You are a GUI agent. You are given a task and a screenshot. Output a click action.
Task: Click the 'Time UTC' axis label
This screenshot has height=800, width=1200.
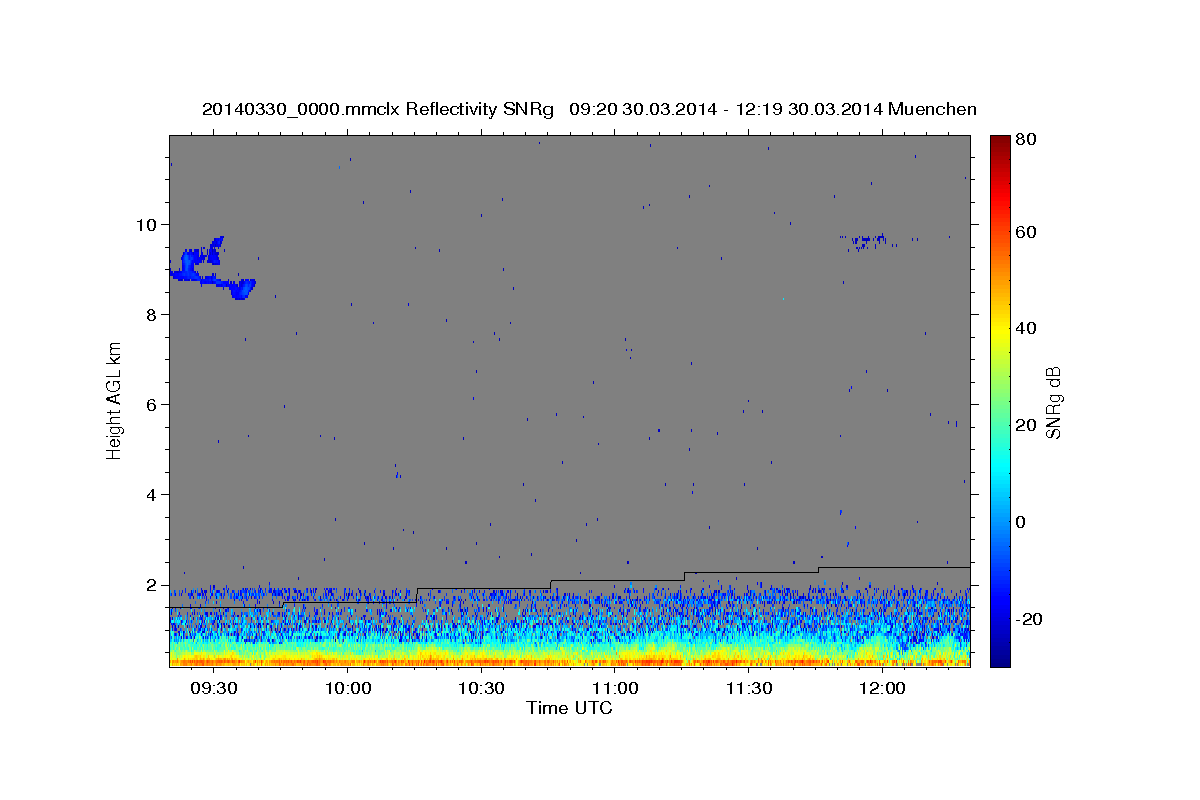(x=569, y=708)
